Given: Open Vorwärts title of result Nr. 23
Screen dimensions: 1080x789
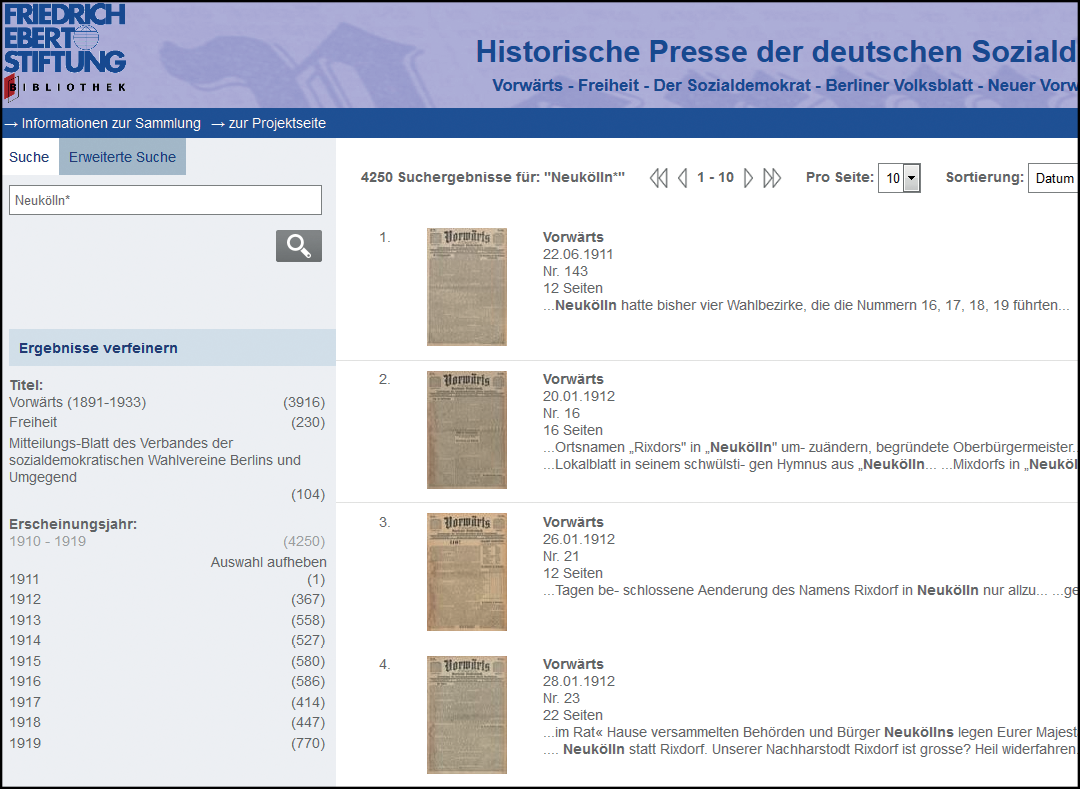Looking at the screenshot, I should (x=573, y=664).
